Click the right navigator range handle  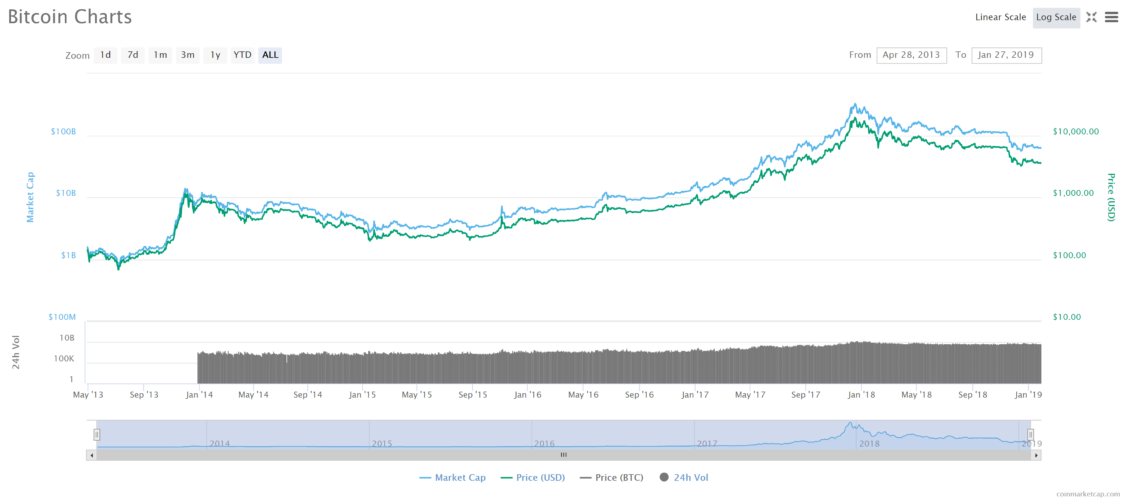pos(1029,434)
